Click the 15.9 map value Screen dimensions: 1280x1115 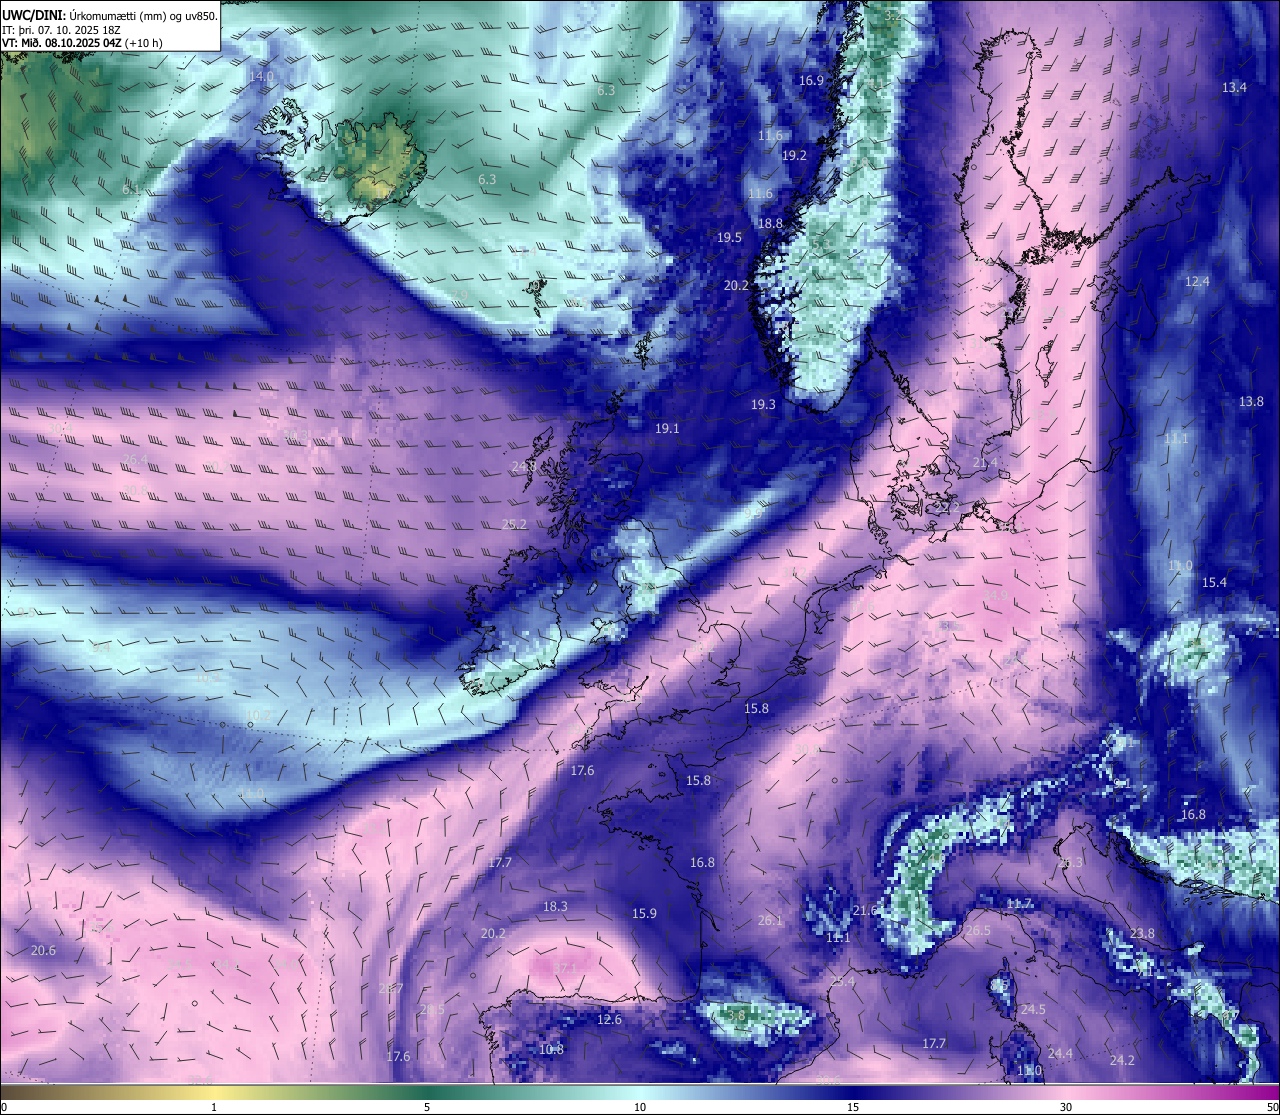[644, 913]
